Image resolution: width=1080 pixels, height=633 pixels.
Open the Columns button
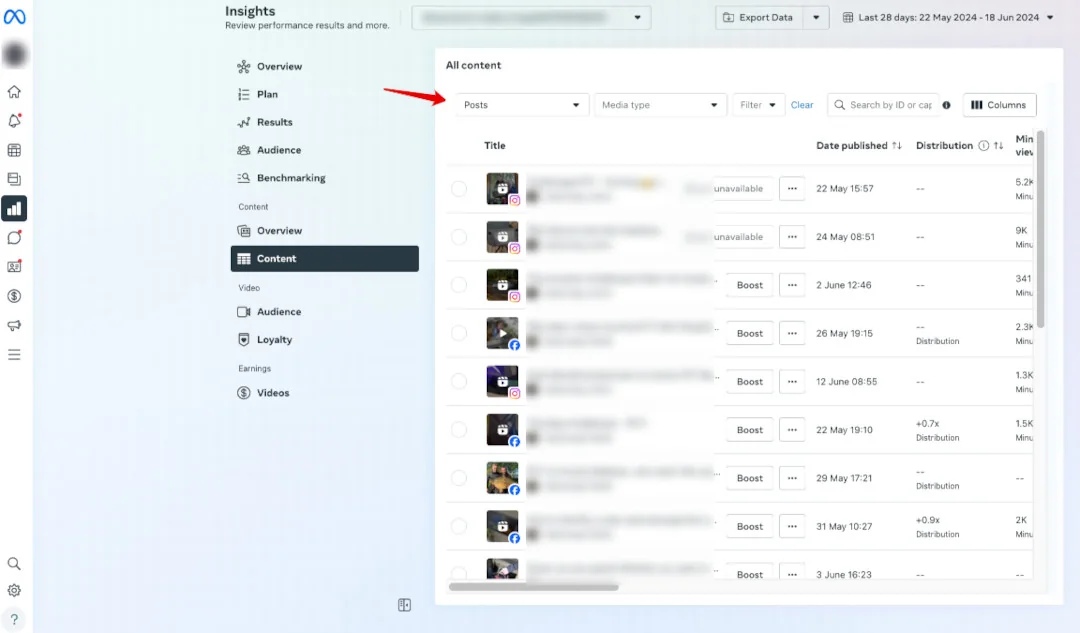[x=999, y=105]
